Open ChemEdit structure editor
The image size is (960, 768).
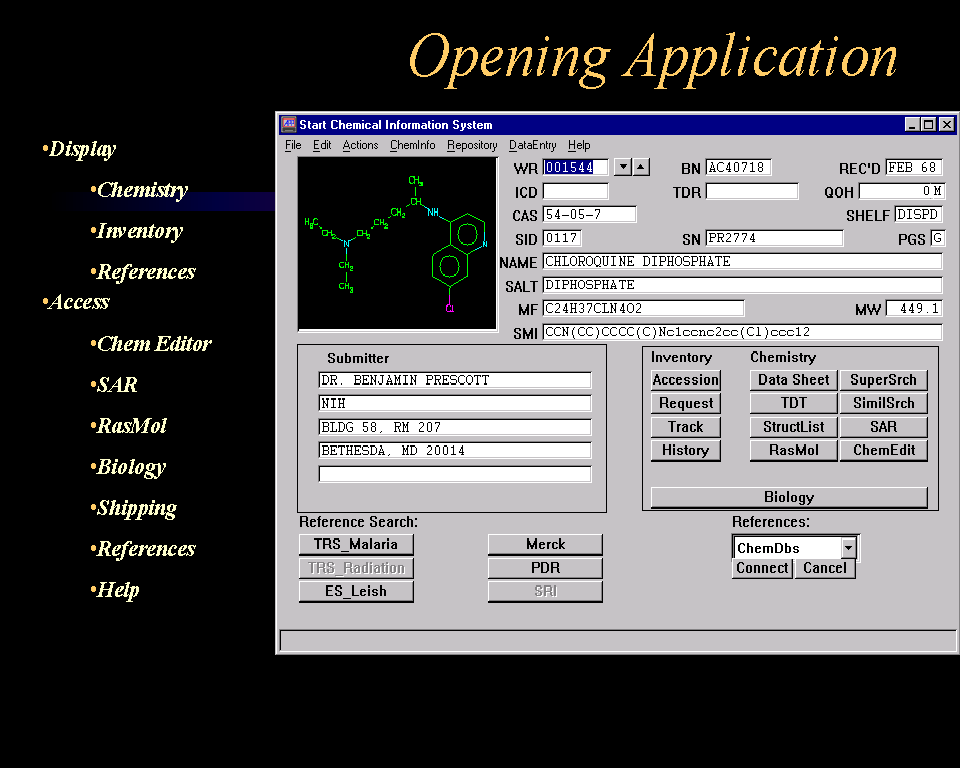pyautogui.click(x=883, y=450)
